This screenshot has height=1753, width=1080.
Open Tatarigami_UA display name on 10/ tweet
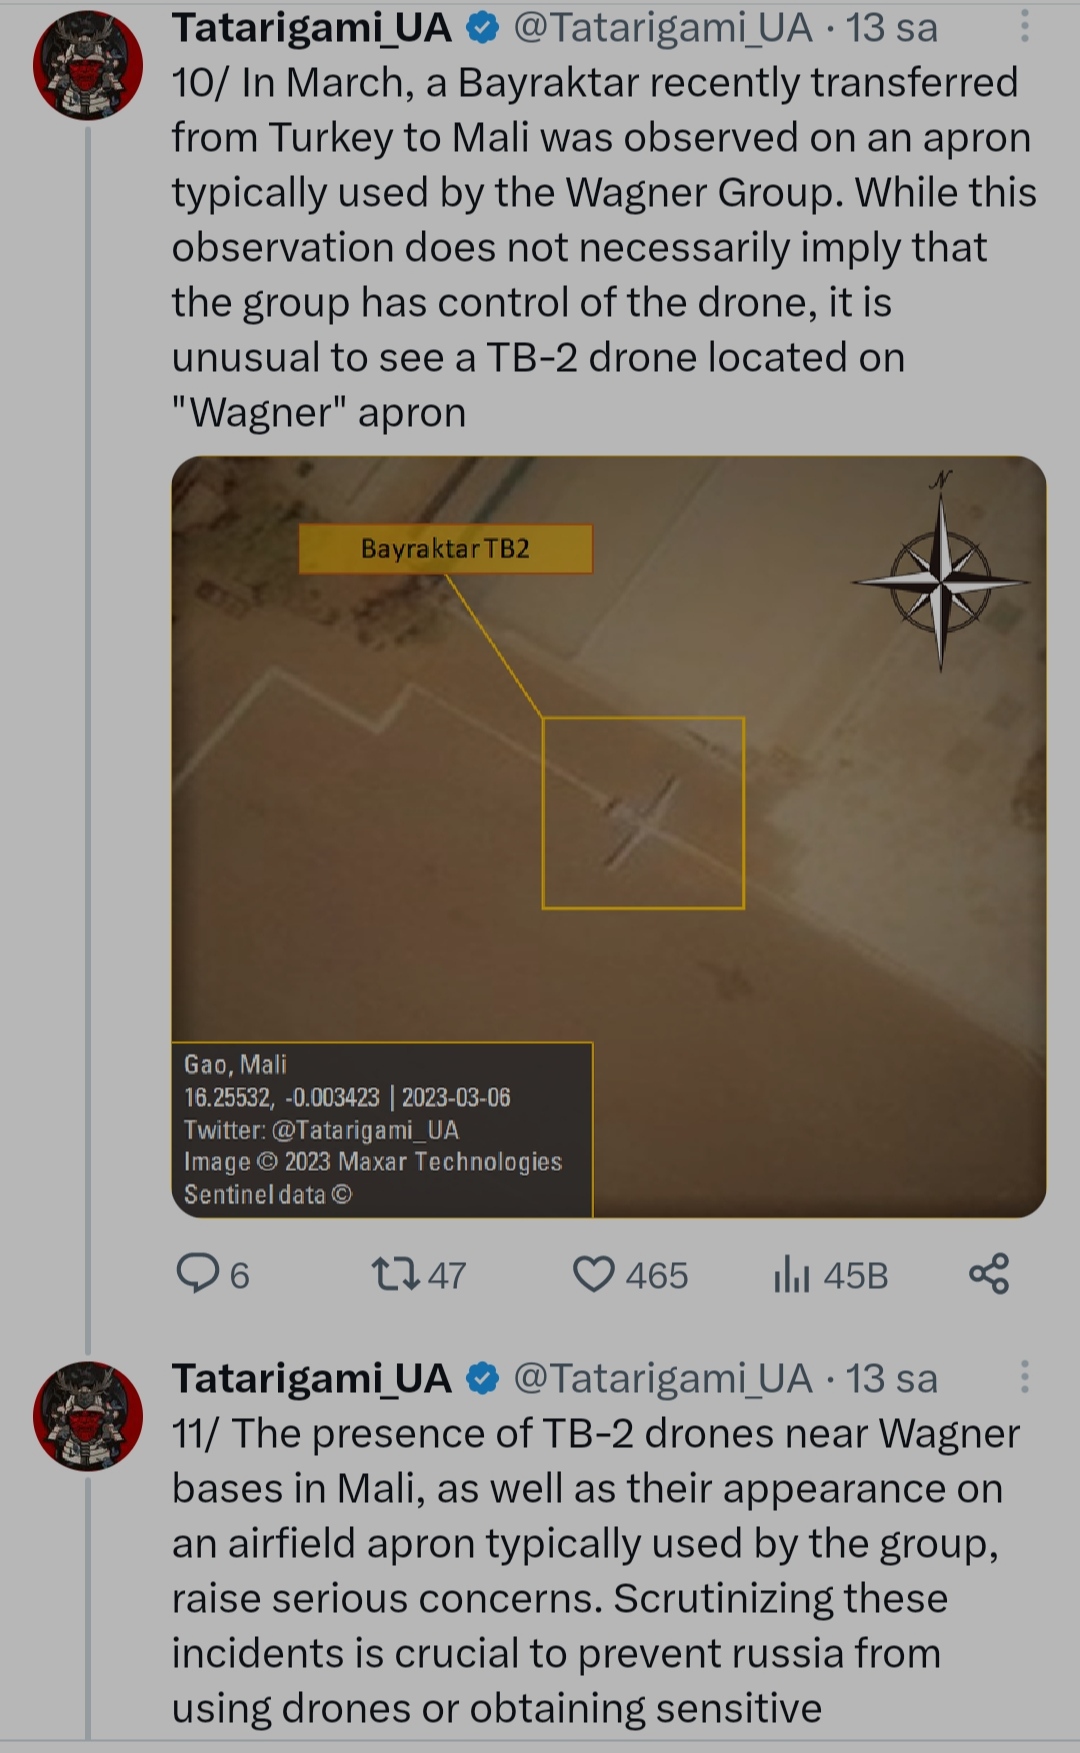click(x=311, y=29)
